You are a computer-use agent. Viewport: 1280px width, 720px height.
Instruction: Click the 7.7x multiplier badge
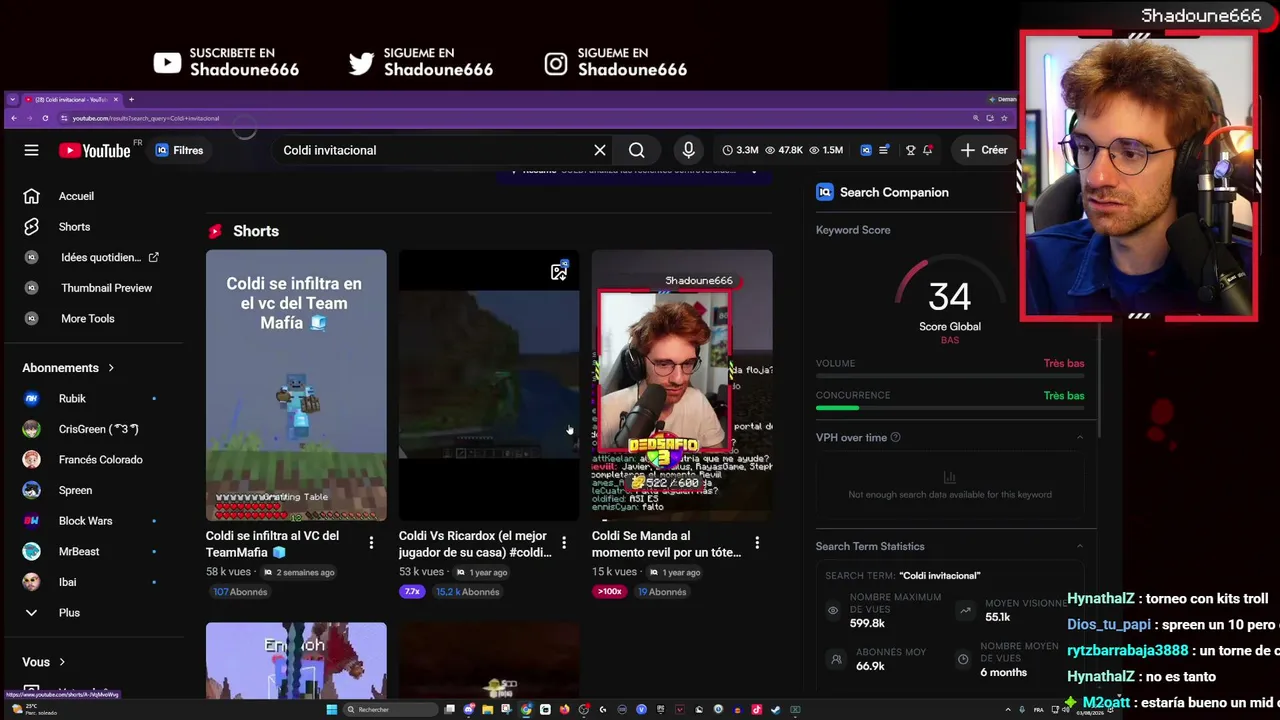412,592
